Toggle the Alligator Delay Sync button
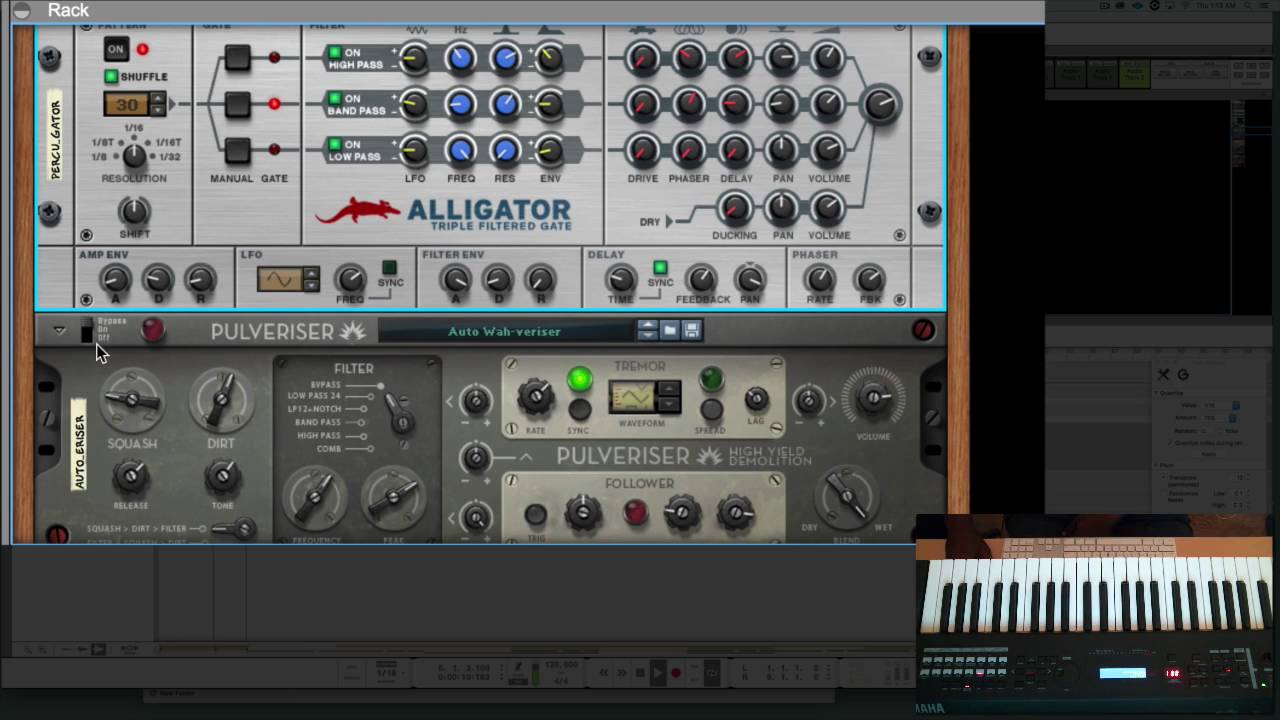Viewport: 1280px width, 720px height. (x=660, y=268)
